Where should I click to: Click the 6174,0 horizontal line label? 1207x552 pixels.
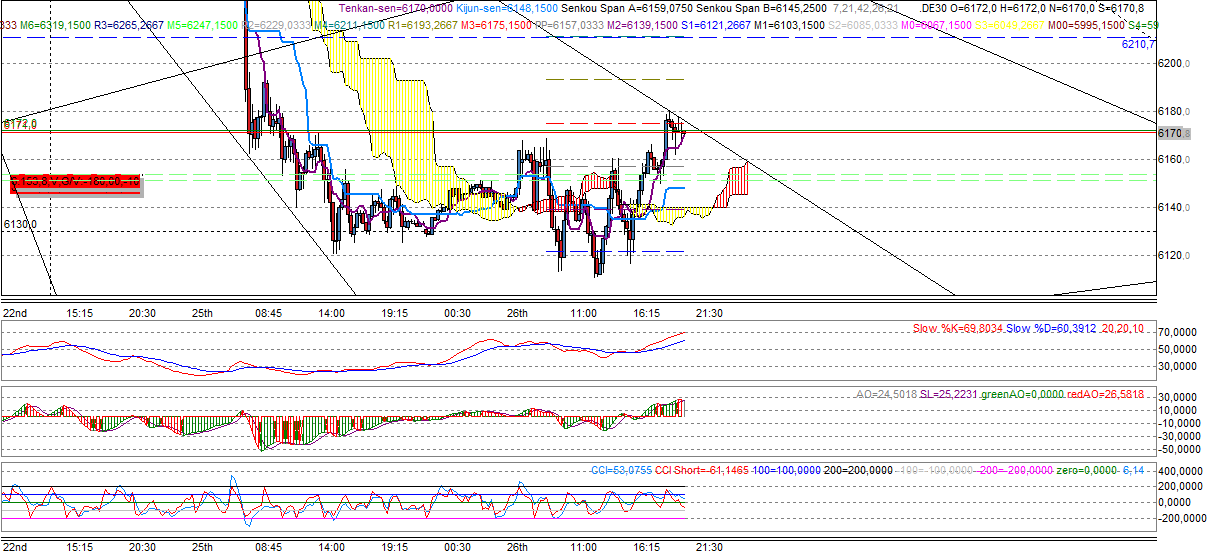click(20, 125)
